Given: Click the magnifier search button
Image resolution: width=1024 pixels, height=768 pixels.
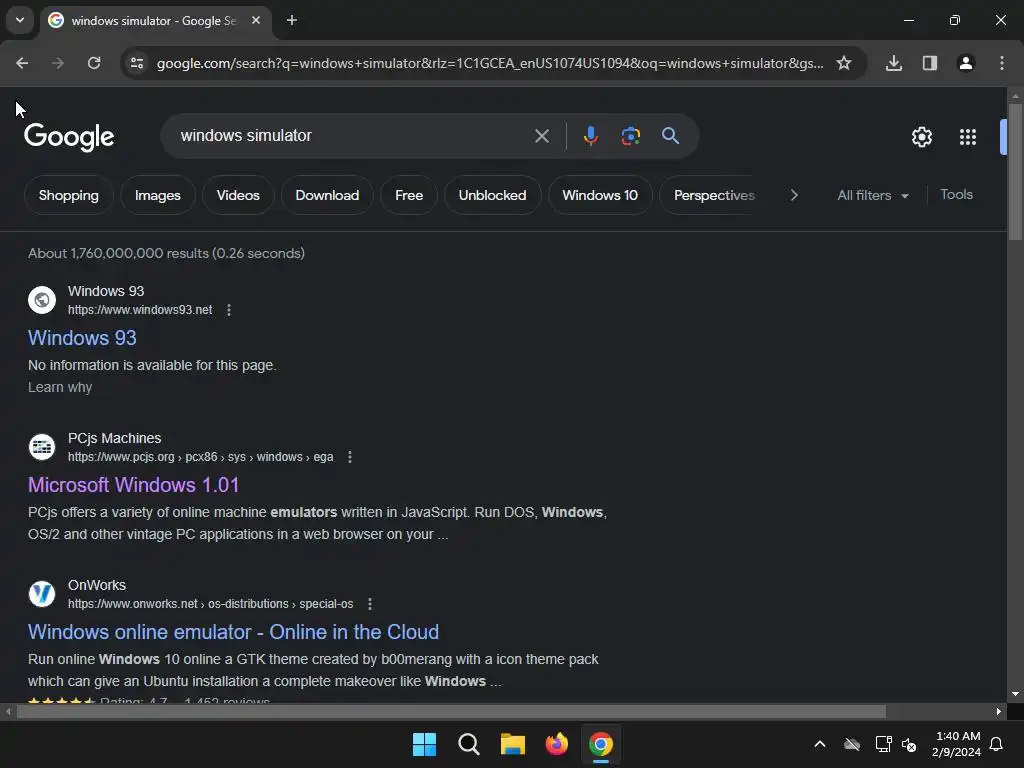Looking at the screenshot, I should pos(671,136).
